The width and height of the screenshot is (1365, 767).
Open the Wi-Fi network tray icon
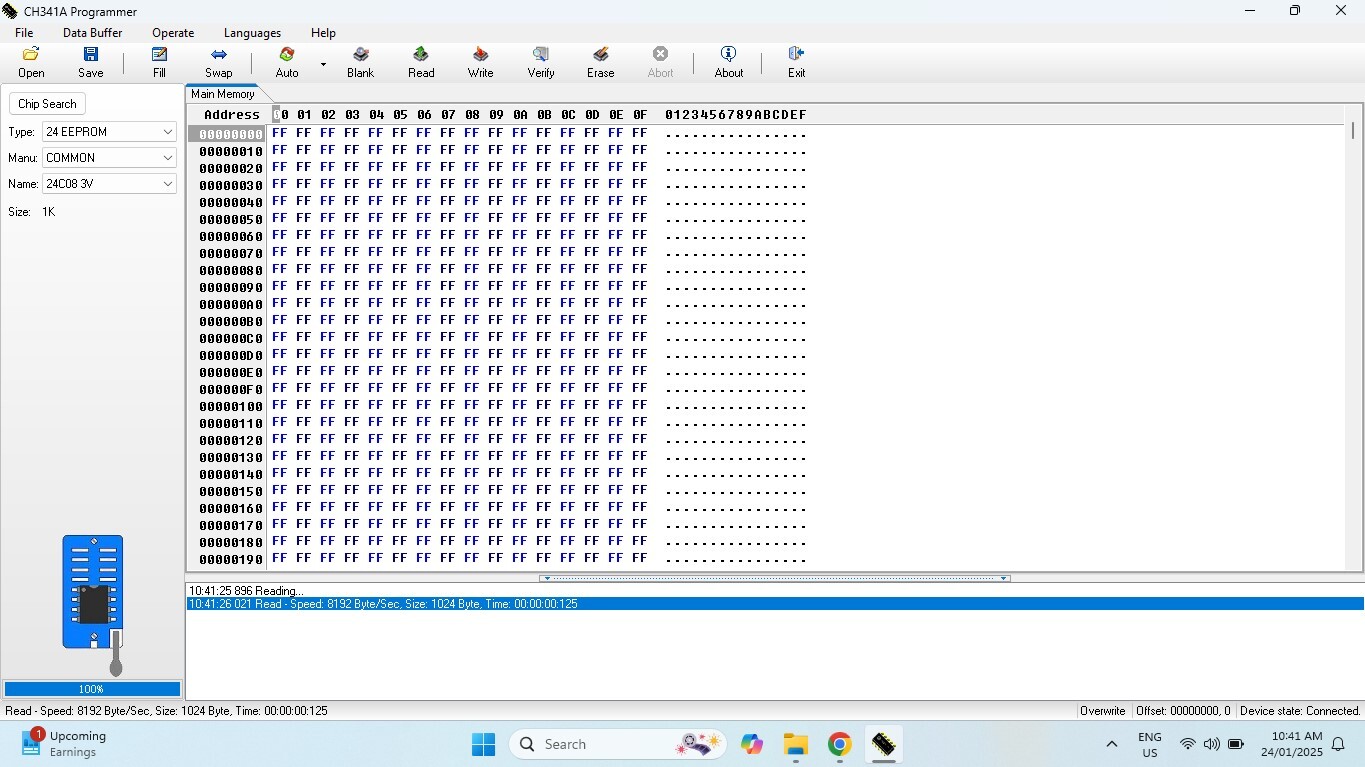[1187, 744]
